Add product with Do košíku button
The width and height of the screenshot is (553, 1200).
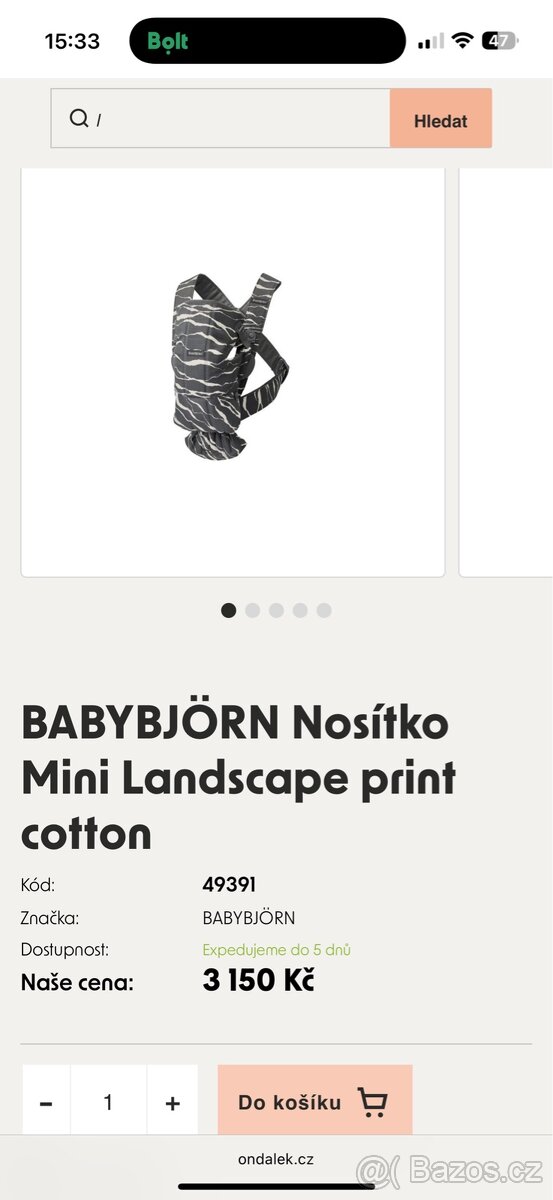315,1102
